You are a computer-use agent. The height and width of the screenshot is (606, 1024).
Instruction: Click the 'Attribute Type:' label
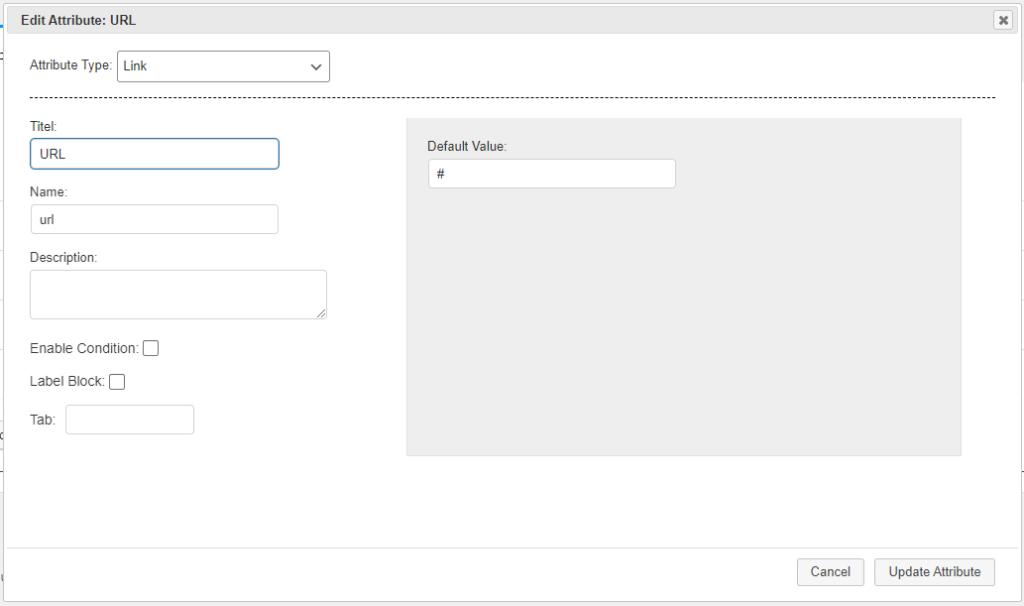tap(71, 65)
